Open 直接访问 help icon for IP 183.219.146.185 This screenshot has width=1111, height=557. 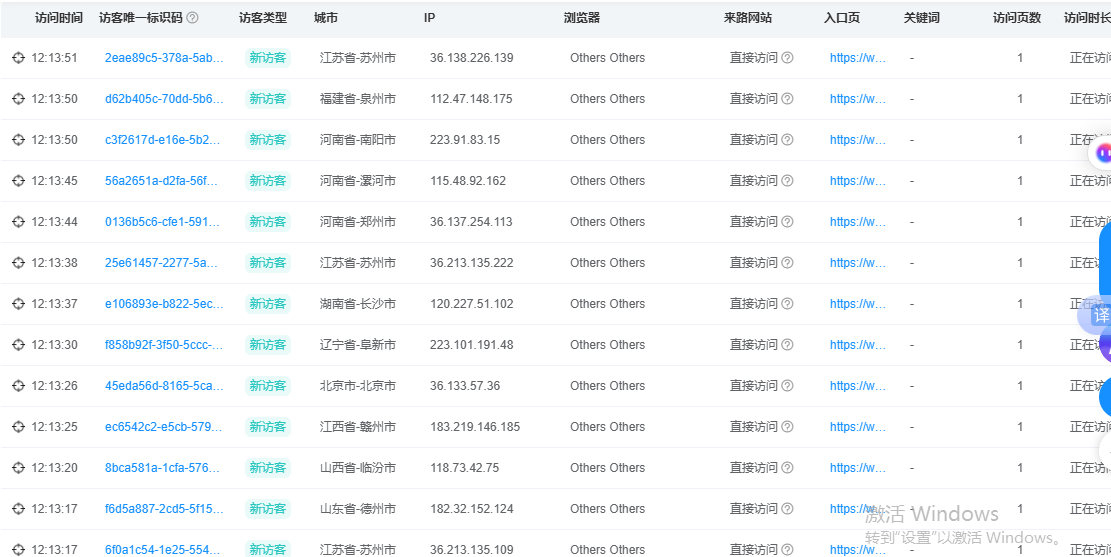pos(787,427)
